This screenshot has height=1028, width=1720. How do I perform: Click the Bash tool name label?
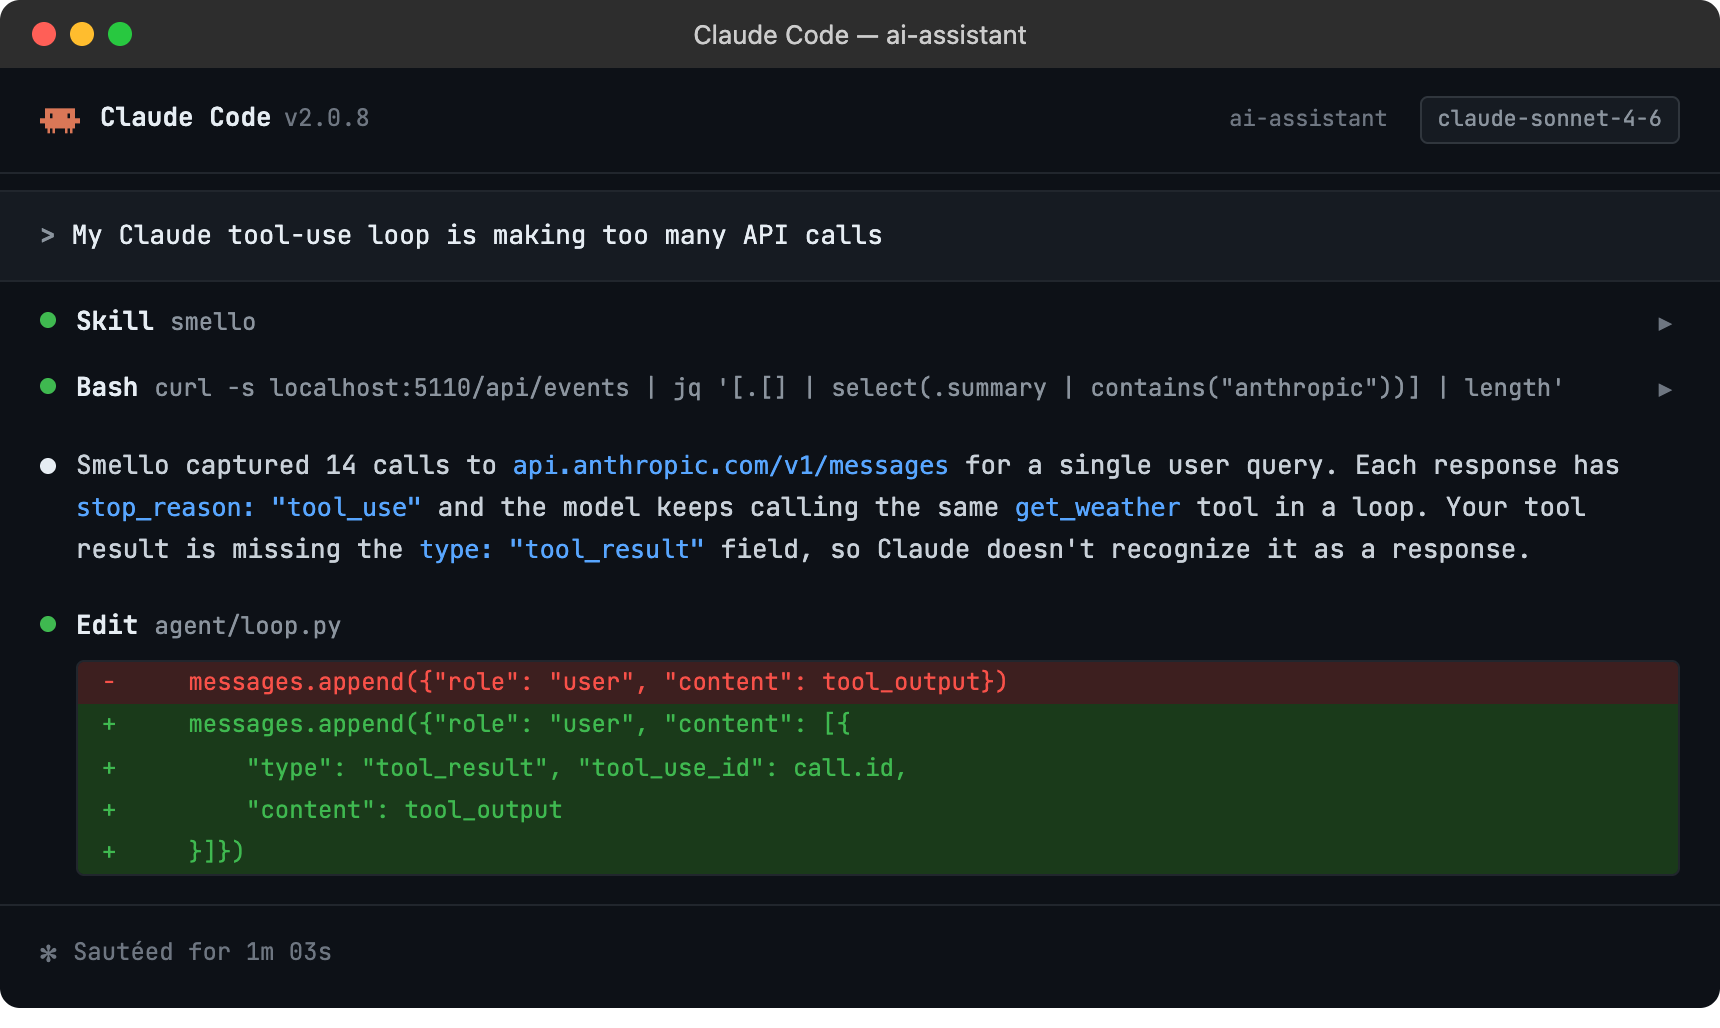[x=107, y=387]
